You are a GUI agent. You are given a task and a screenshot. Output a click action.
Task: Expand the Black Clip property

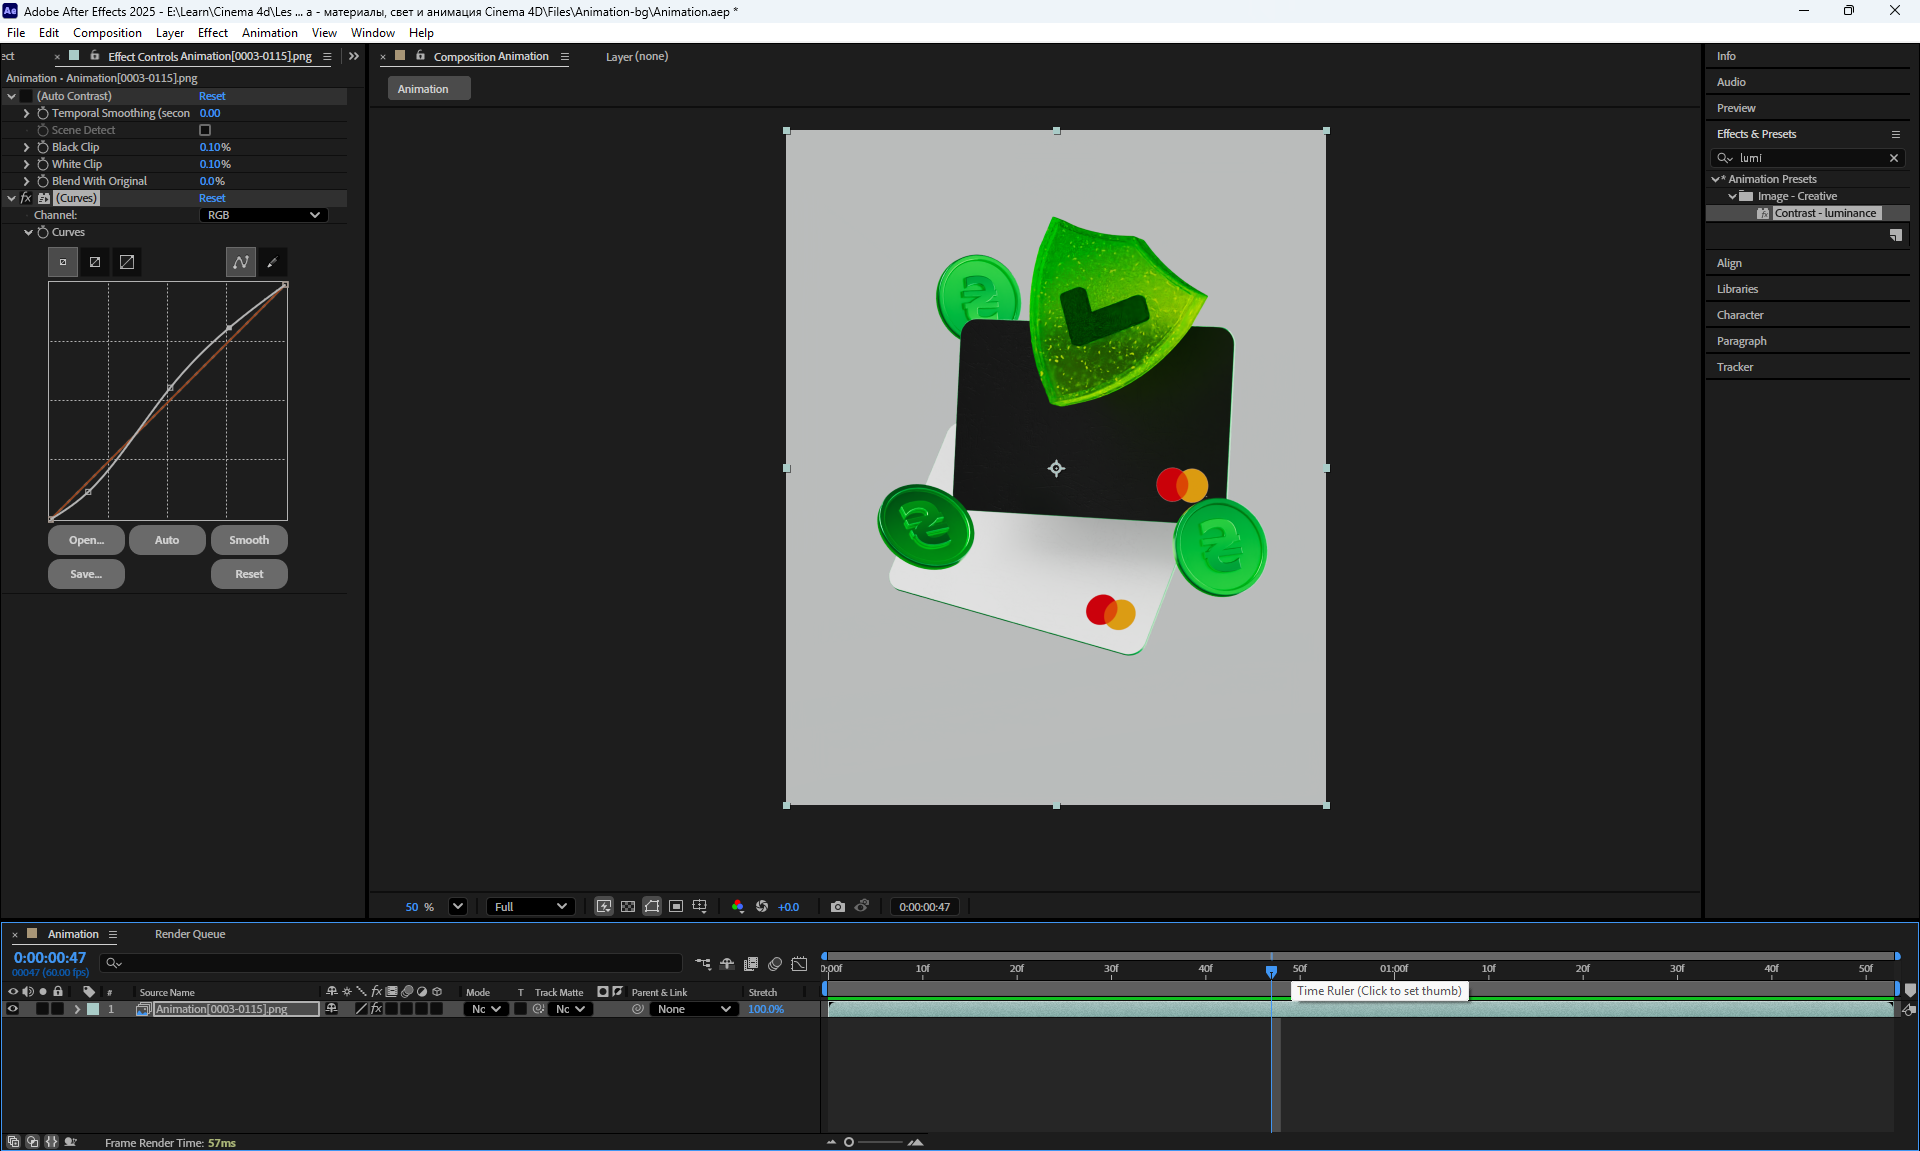26,147
